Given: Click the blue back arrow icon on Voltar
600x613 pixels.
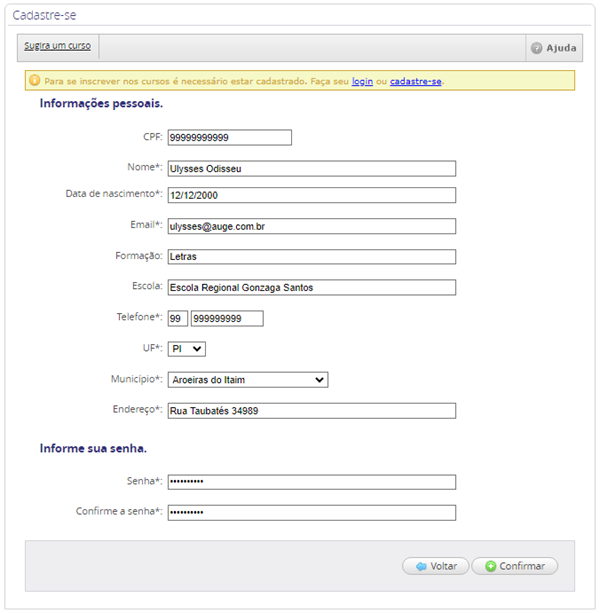Looking at the screenshot, I should [421, 566].
